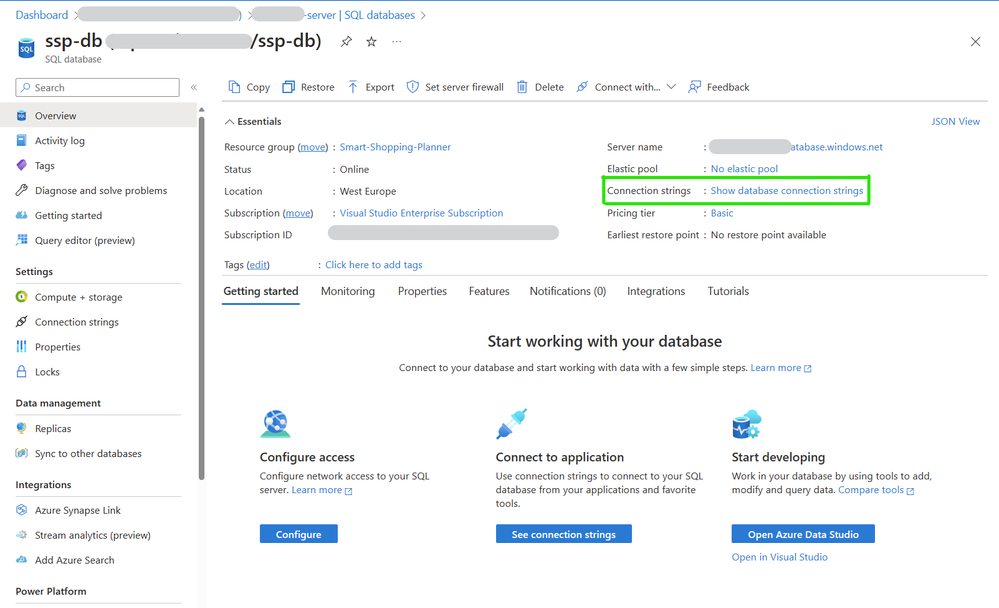Open Learn more under Configure access
This screenshot has height=608, width=999.
click(322, 490)
